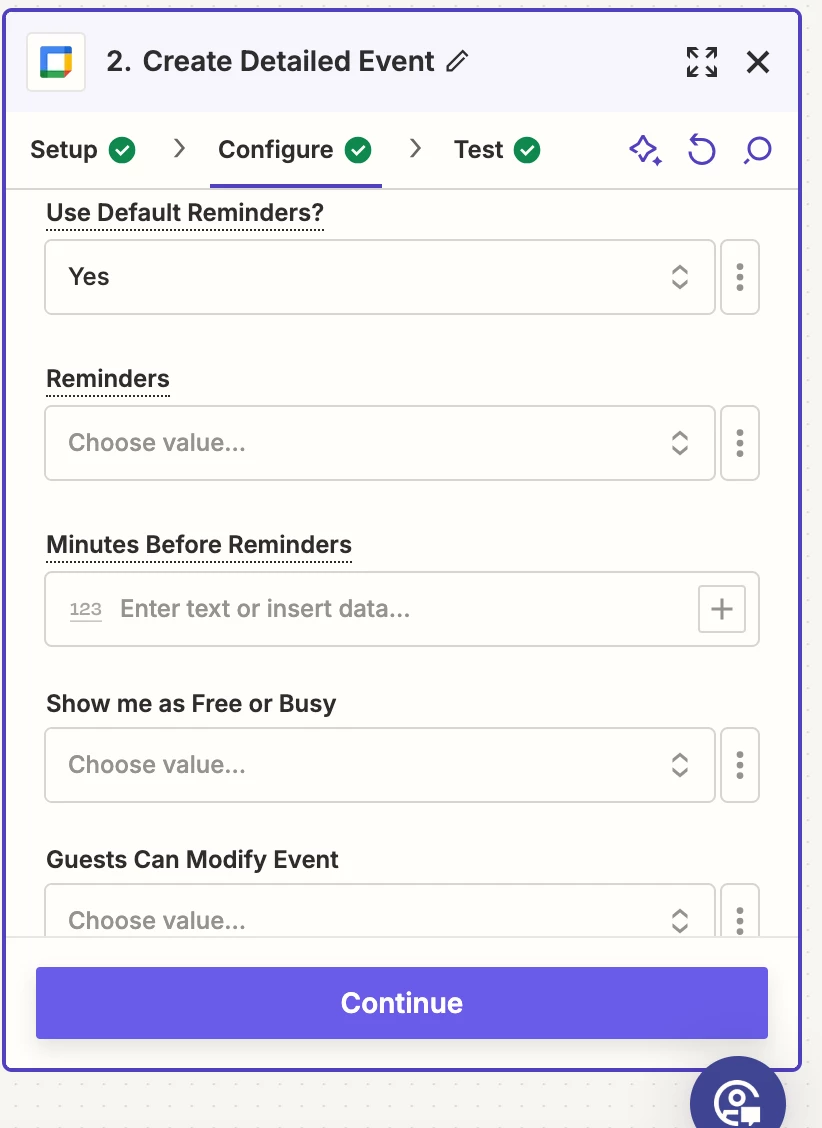Click the undo/refresh arrow icon
Viewport: 822px width, 1128px height.
(x=702, y=151)
